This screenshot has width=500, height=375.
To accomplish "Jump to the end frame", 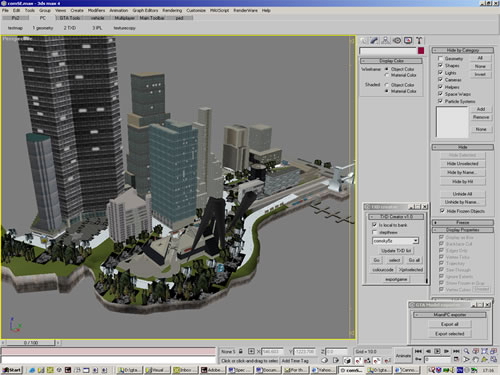I will click(x=456, y=351).
